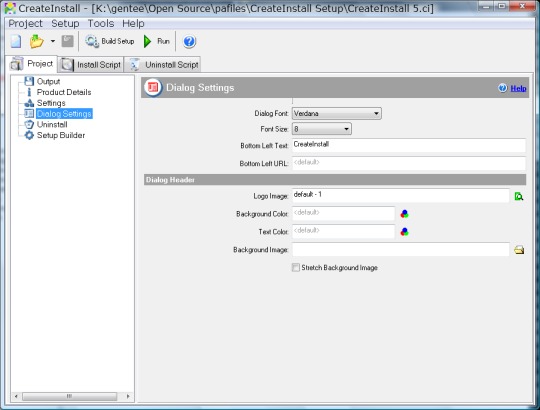Click the Build Setup toolbar button
The image size is (540, 410).
110,41
